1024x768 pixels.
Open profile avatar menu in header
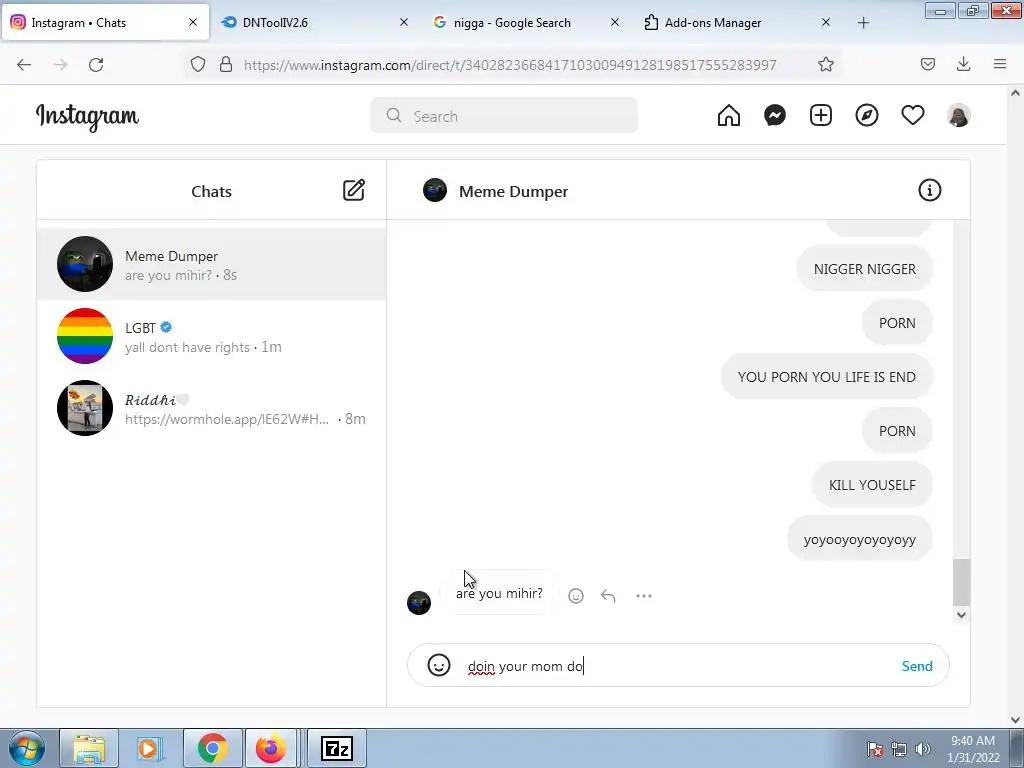(959, 116)
